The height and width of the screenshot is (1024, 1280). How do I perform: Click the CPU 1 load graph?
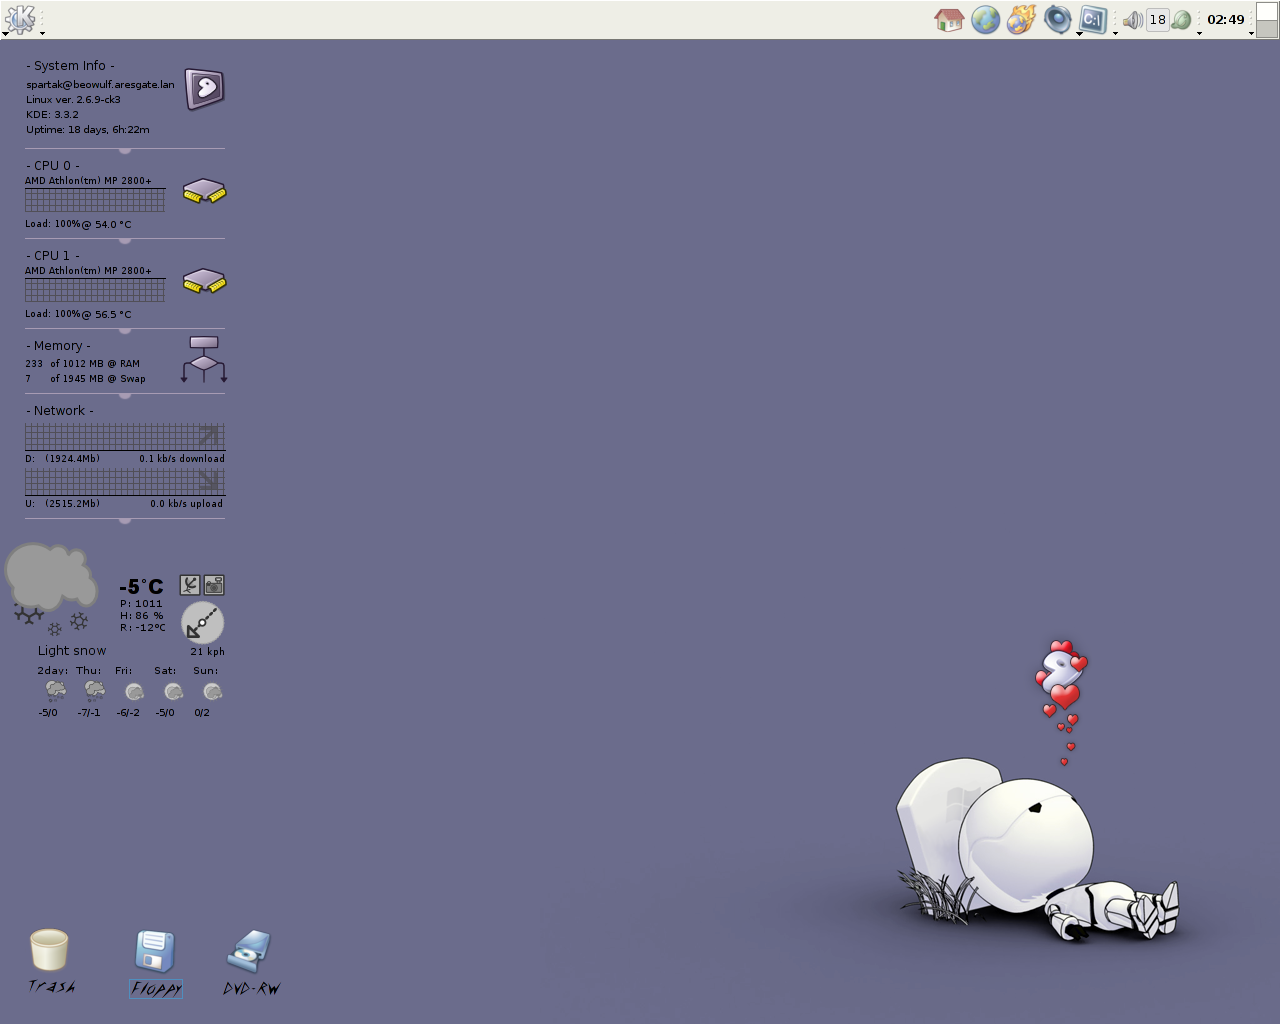click(x=95, y=290)
